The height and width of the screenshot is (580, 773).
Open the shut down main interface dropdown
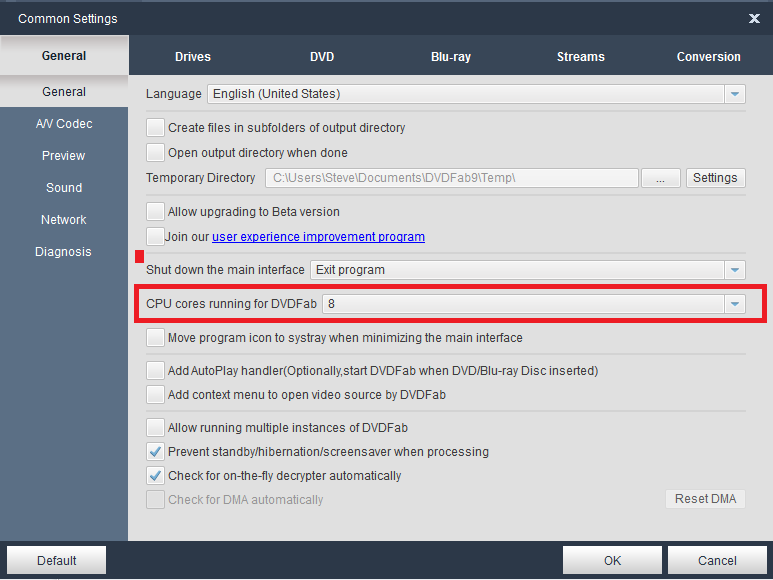(x=735, y=270)
